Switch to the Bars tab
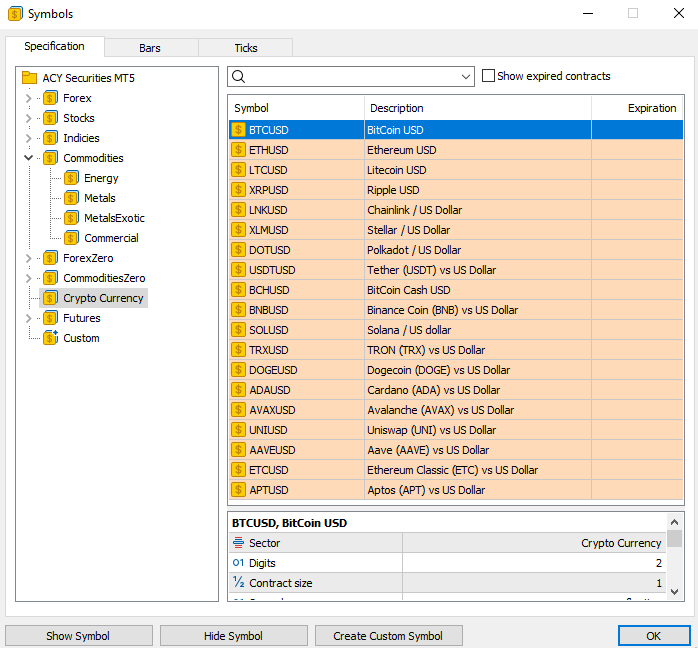 pos(150,48)
